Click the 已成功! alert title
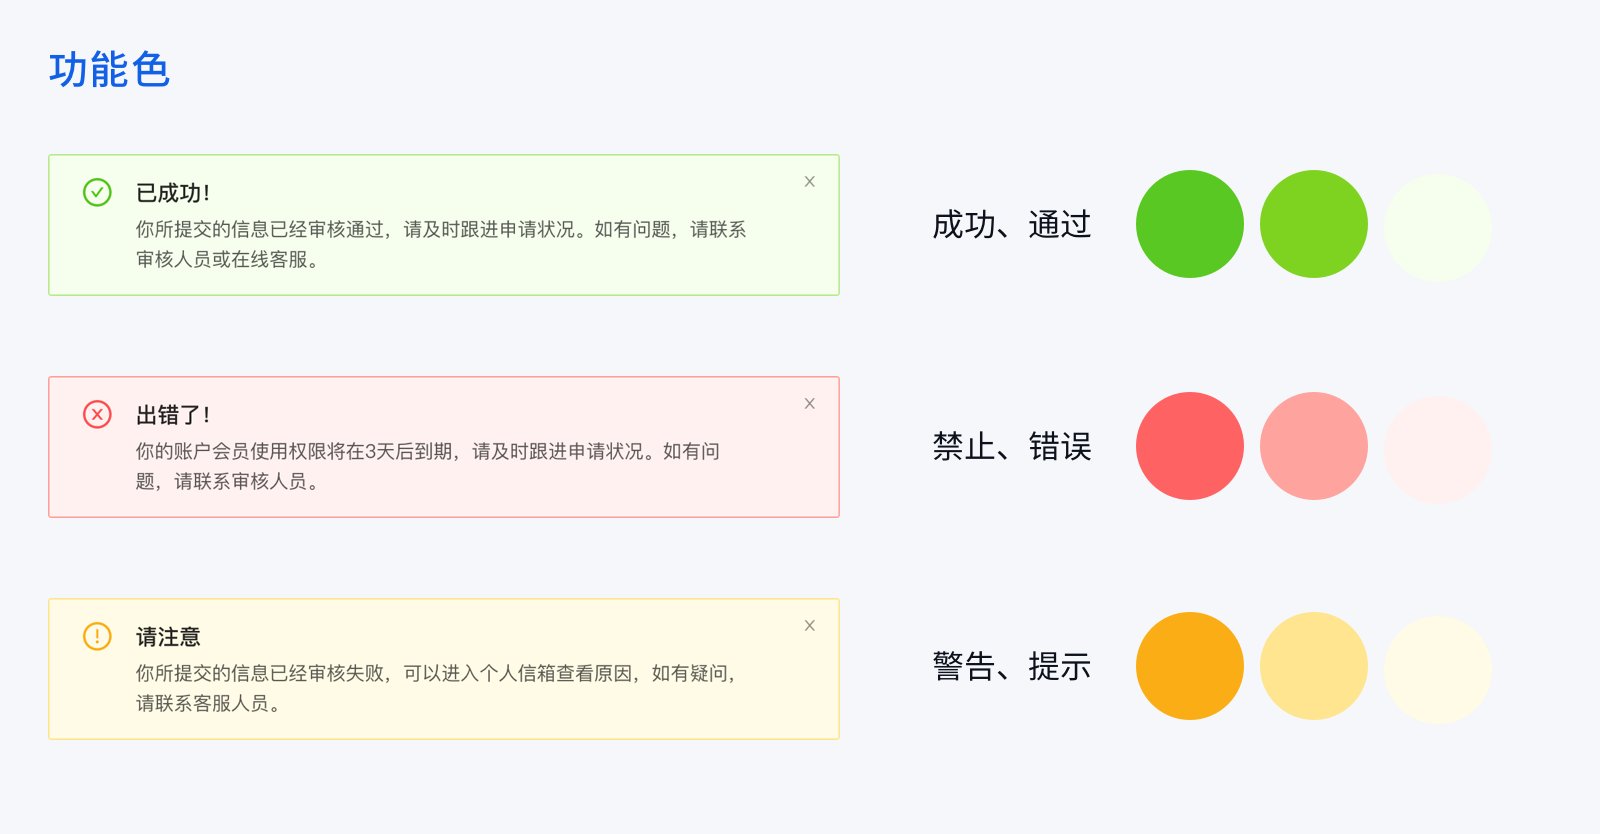The height and width of the screenshot is (834, 1600). point(173,193)
